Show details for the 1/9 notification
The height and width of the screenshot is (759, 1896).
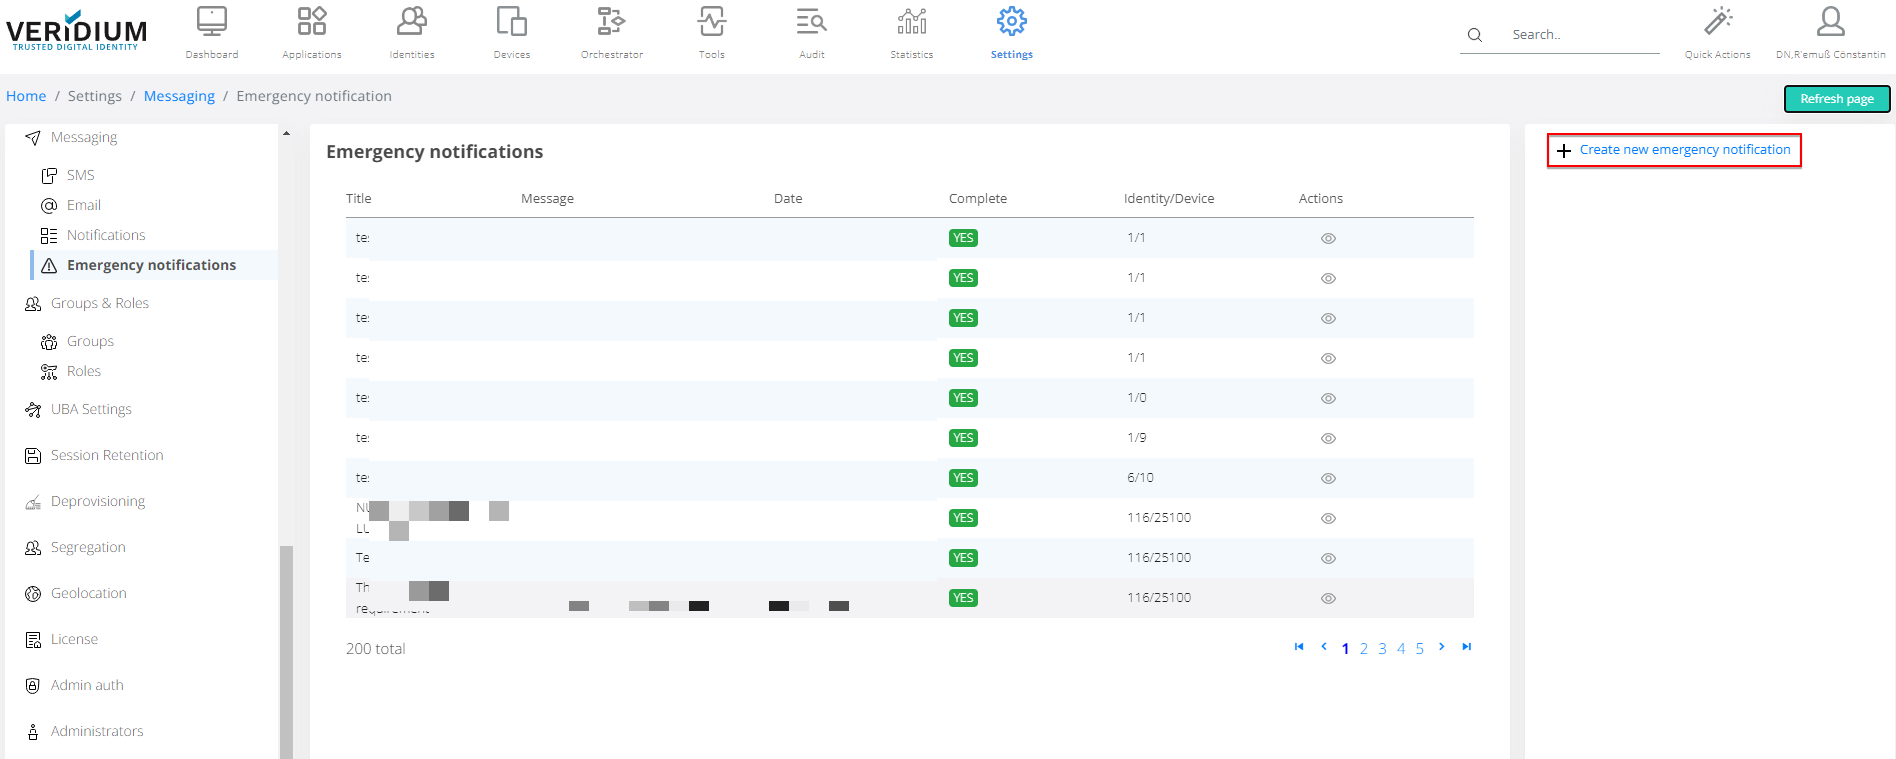(x=1328, y=439)
